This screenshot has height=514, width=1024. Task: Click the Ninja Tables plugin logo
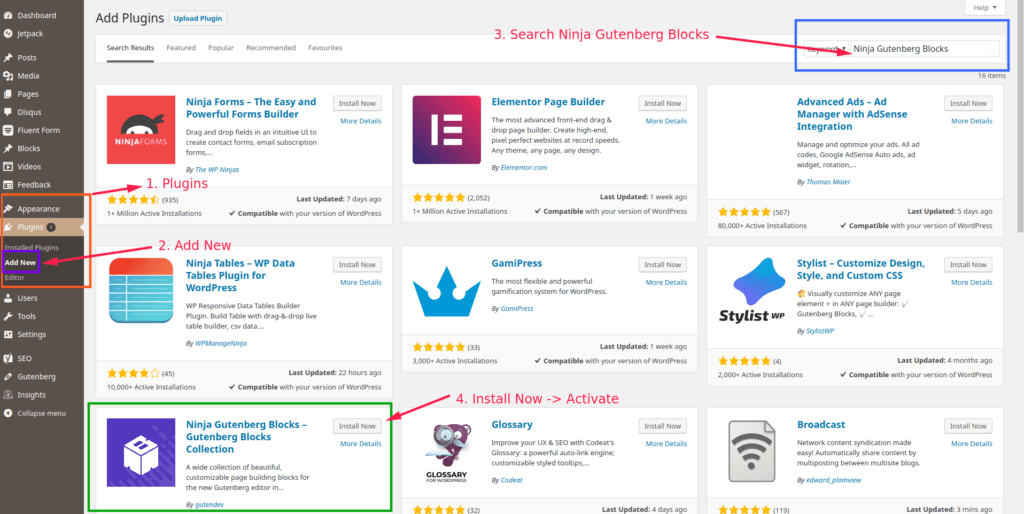[141, 291]
